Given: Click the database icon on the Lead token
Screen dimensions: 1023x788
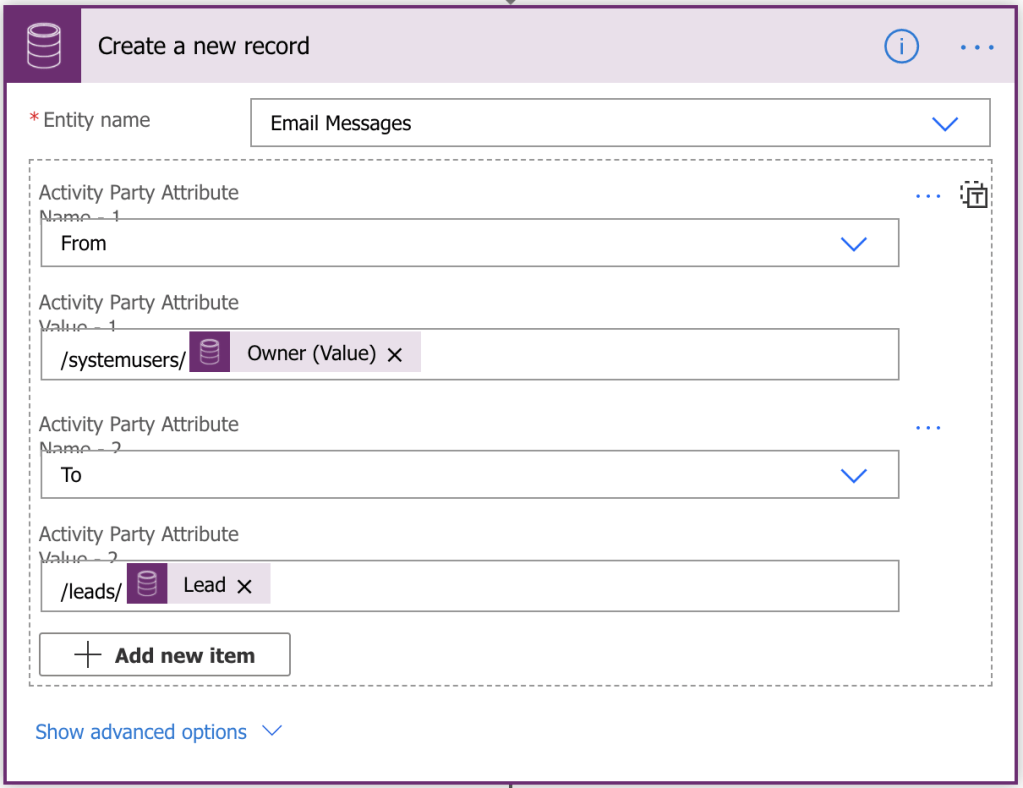Looking at the screenshot, I should click(x=147, y=583).
